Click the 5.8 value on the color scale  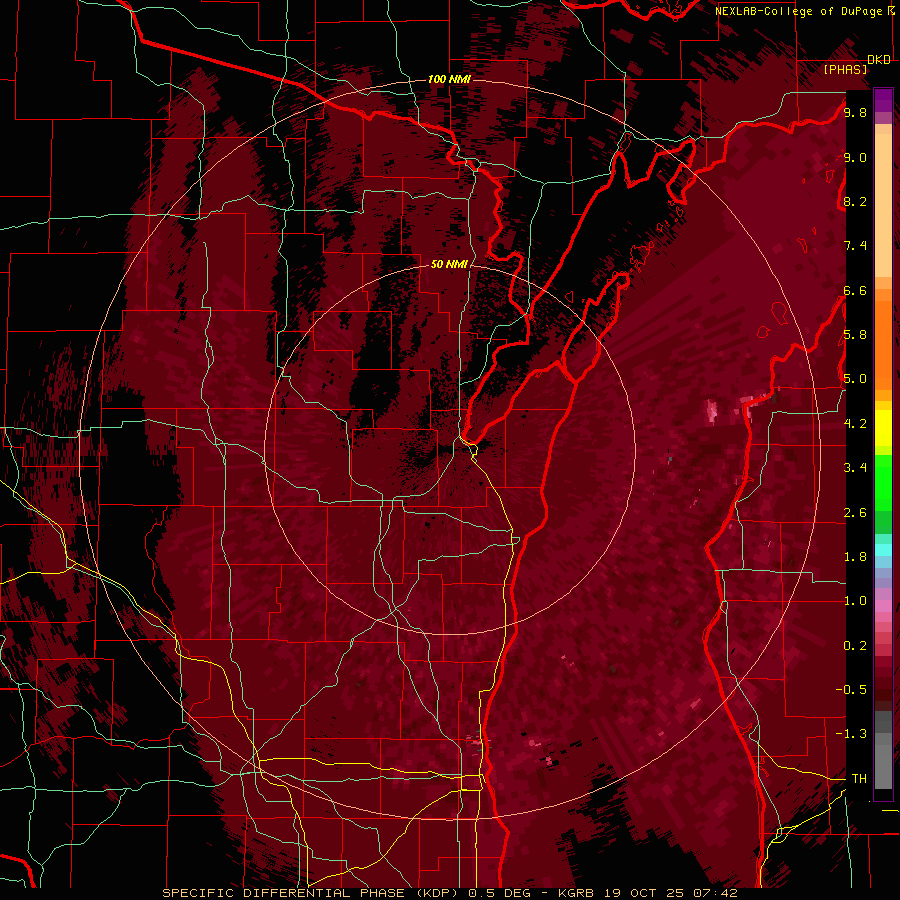pos(855,335)
